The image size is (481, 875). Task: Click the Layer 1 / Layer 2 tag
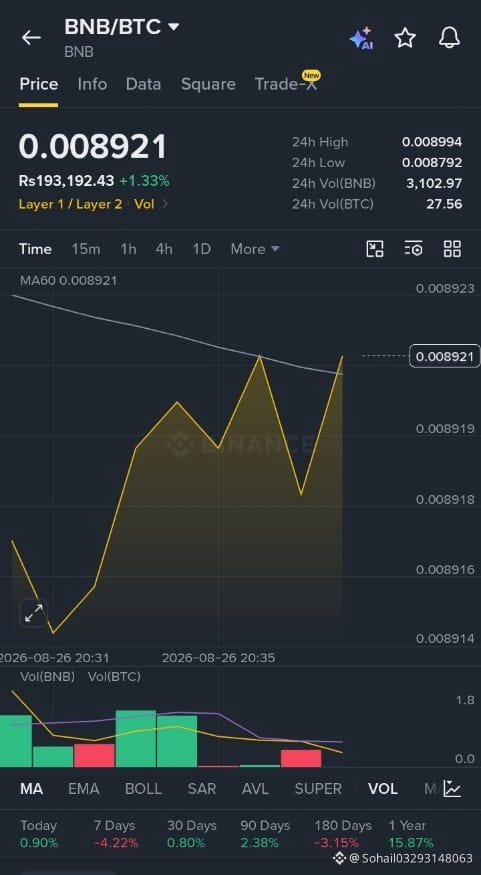pos(70,204)
